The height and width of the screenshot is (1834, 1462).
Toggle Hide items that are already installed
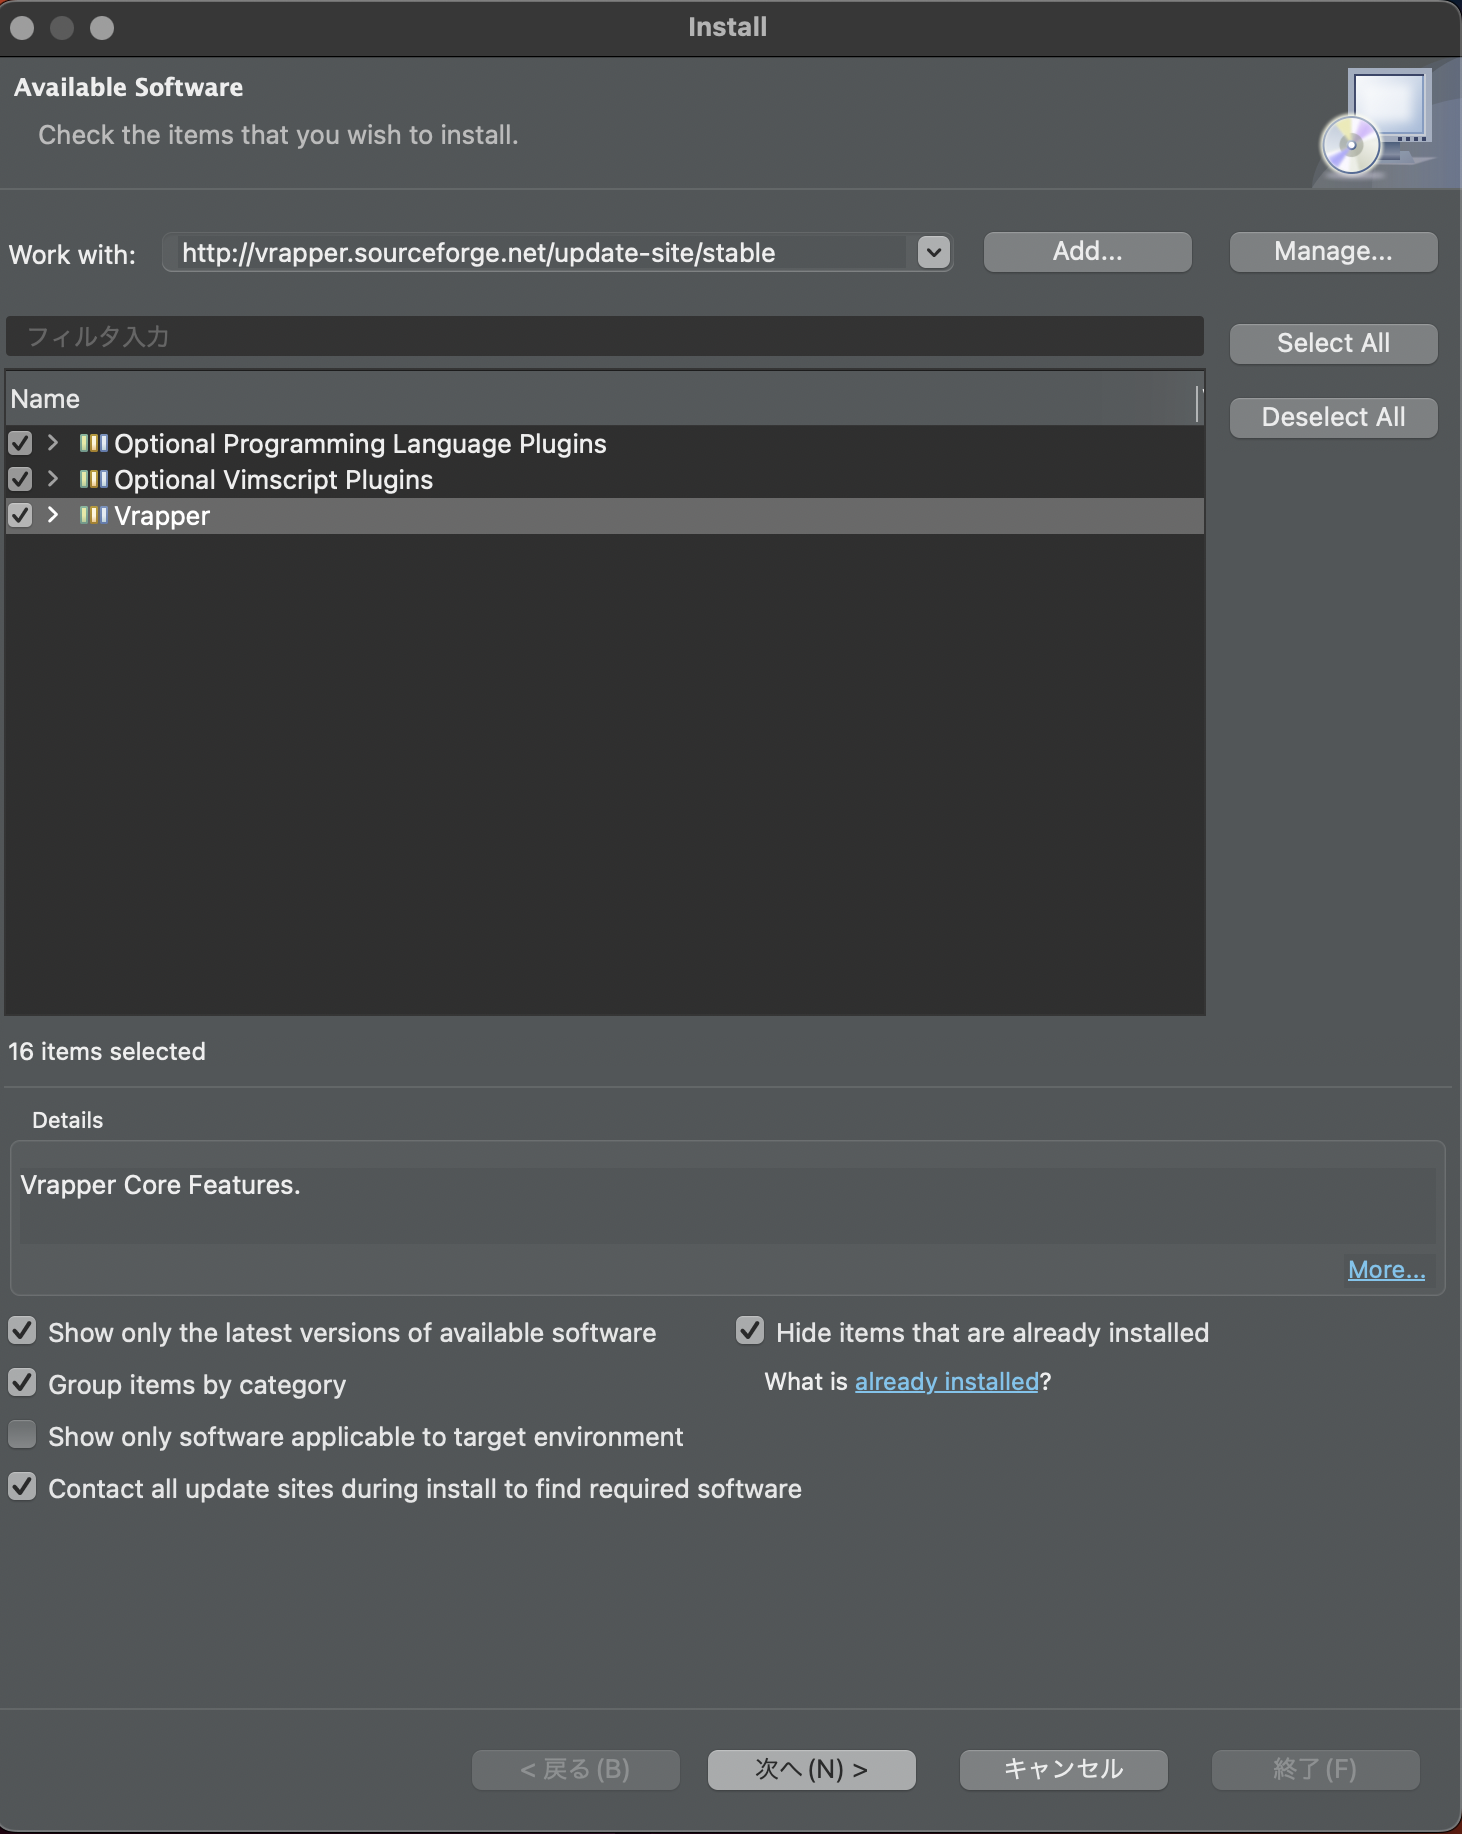click(750, 1331)
